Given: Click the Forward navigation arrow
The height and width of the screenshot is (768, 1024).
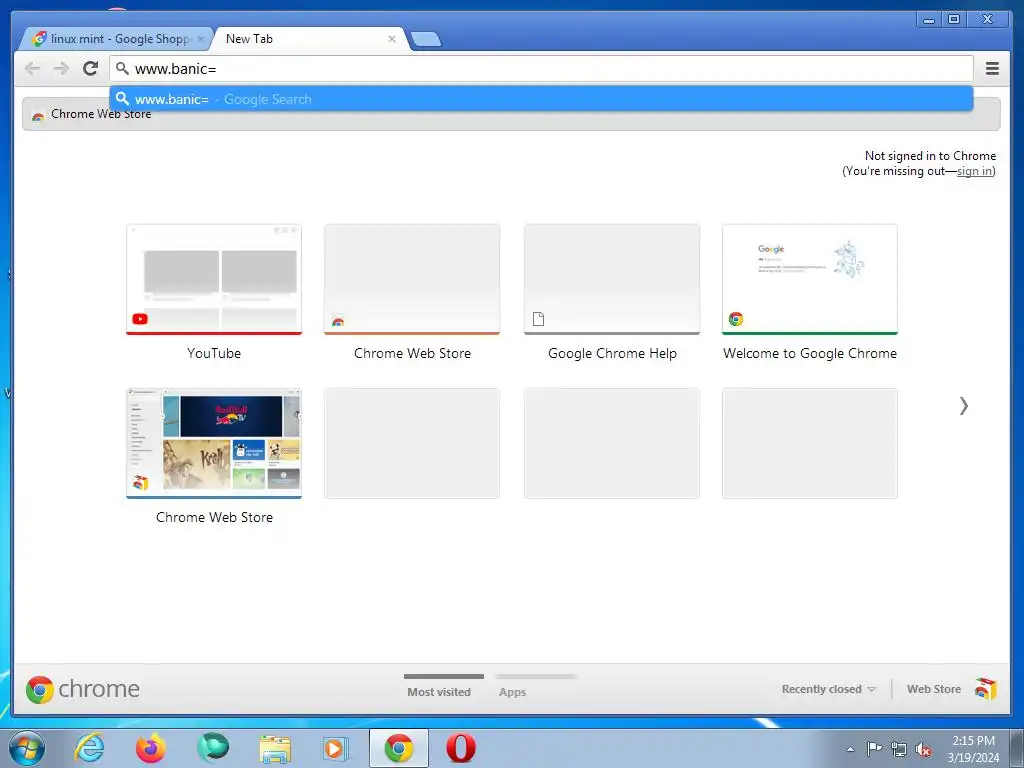Looking at the screenshot, I should 61,69.
